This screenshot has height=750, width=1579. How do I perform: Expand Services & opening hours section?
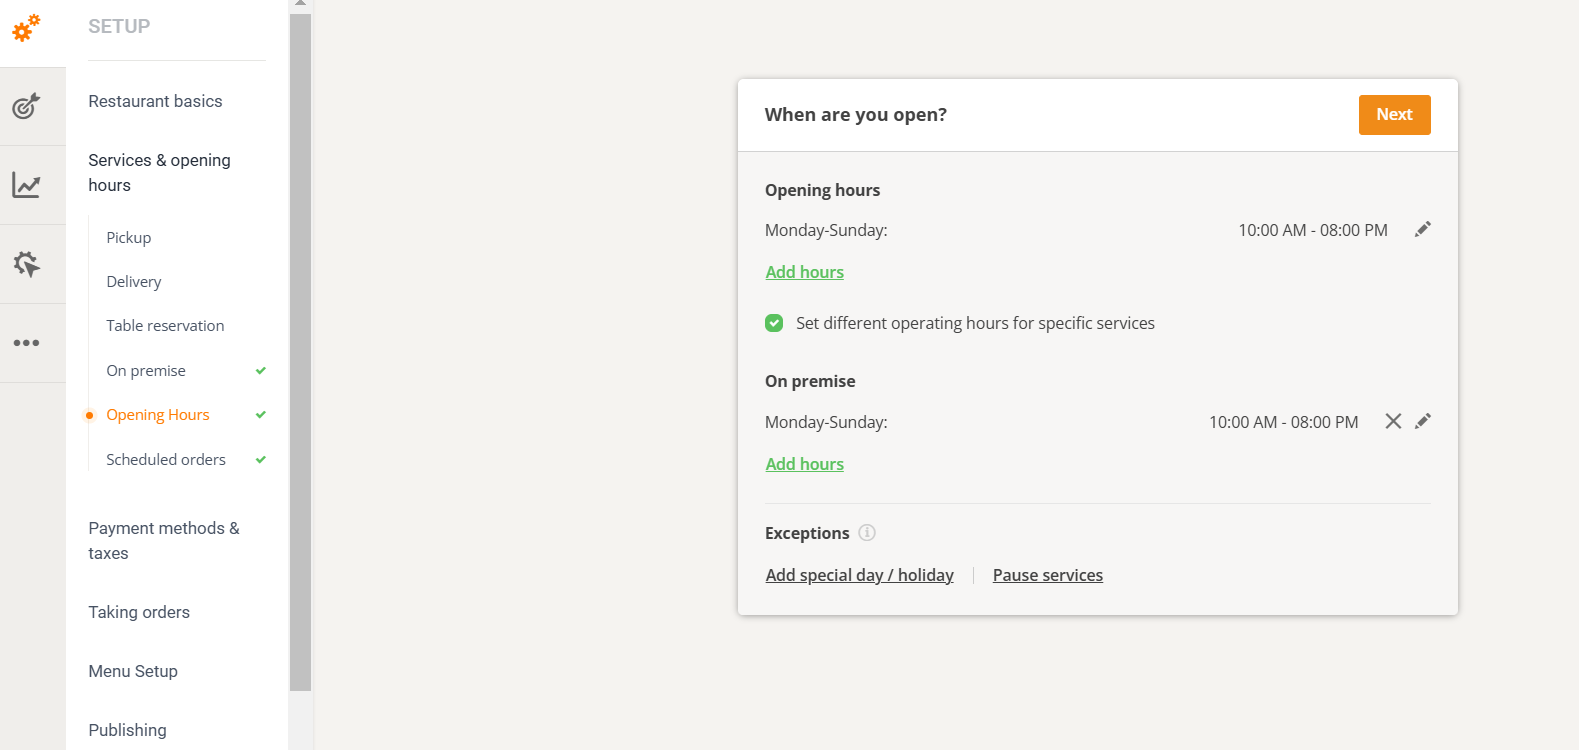pyautogui.click(x=159, y=172)
